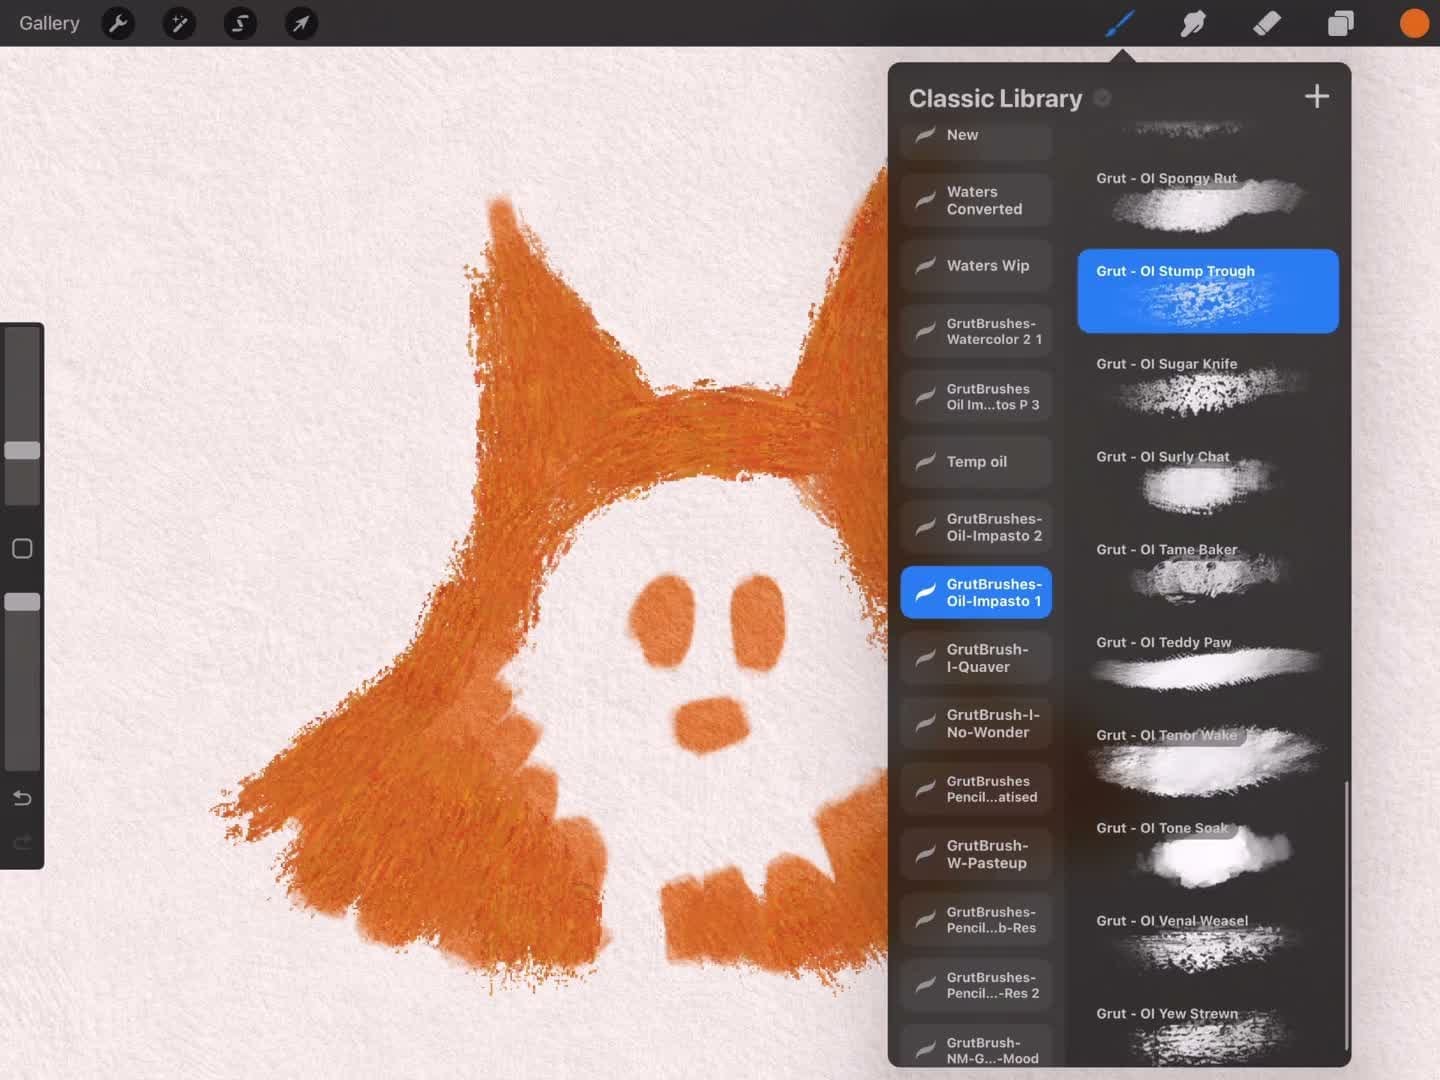Select GrutBrushes-Oil-Impasto 2 set
1440x1080 pixels.
(976, 527)
